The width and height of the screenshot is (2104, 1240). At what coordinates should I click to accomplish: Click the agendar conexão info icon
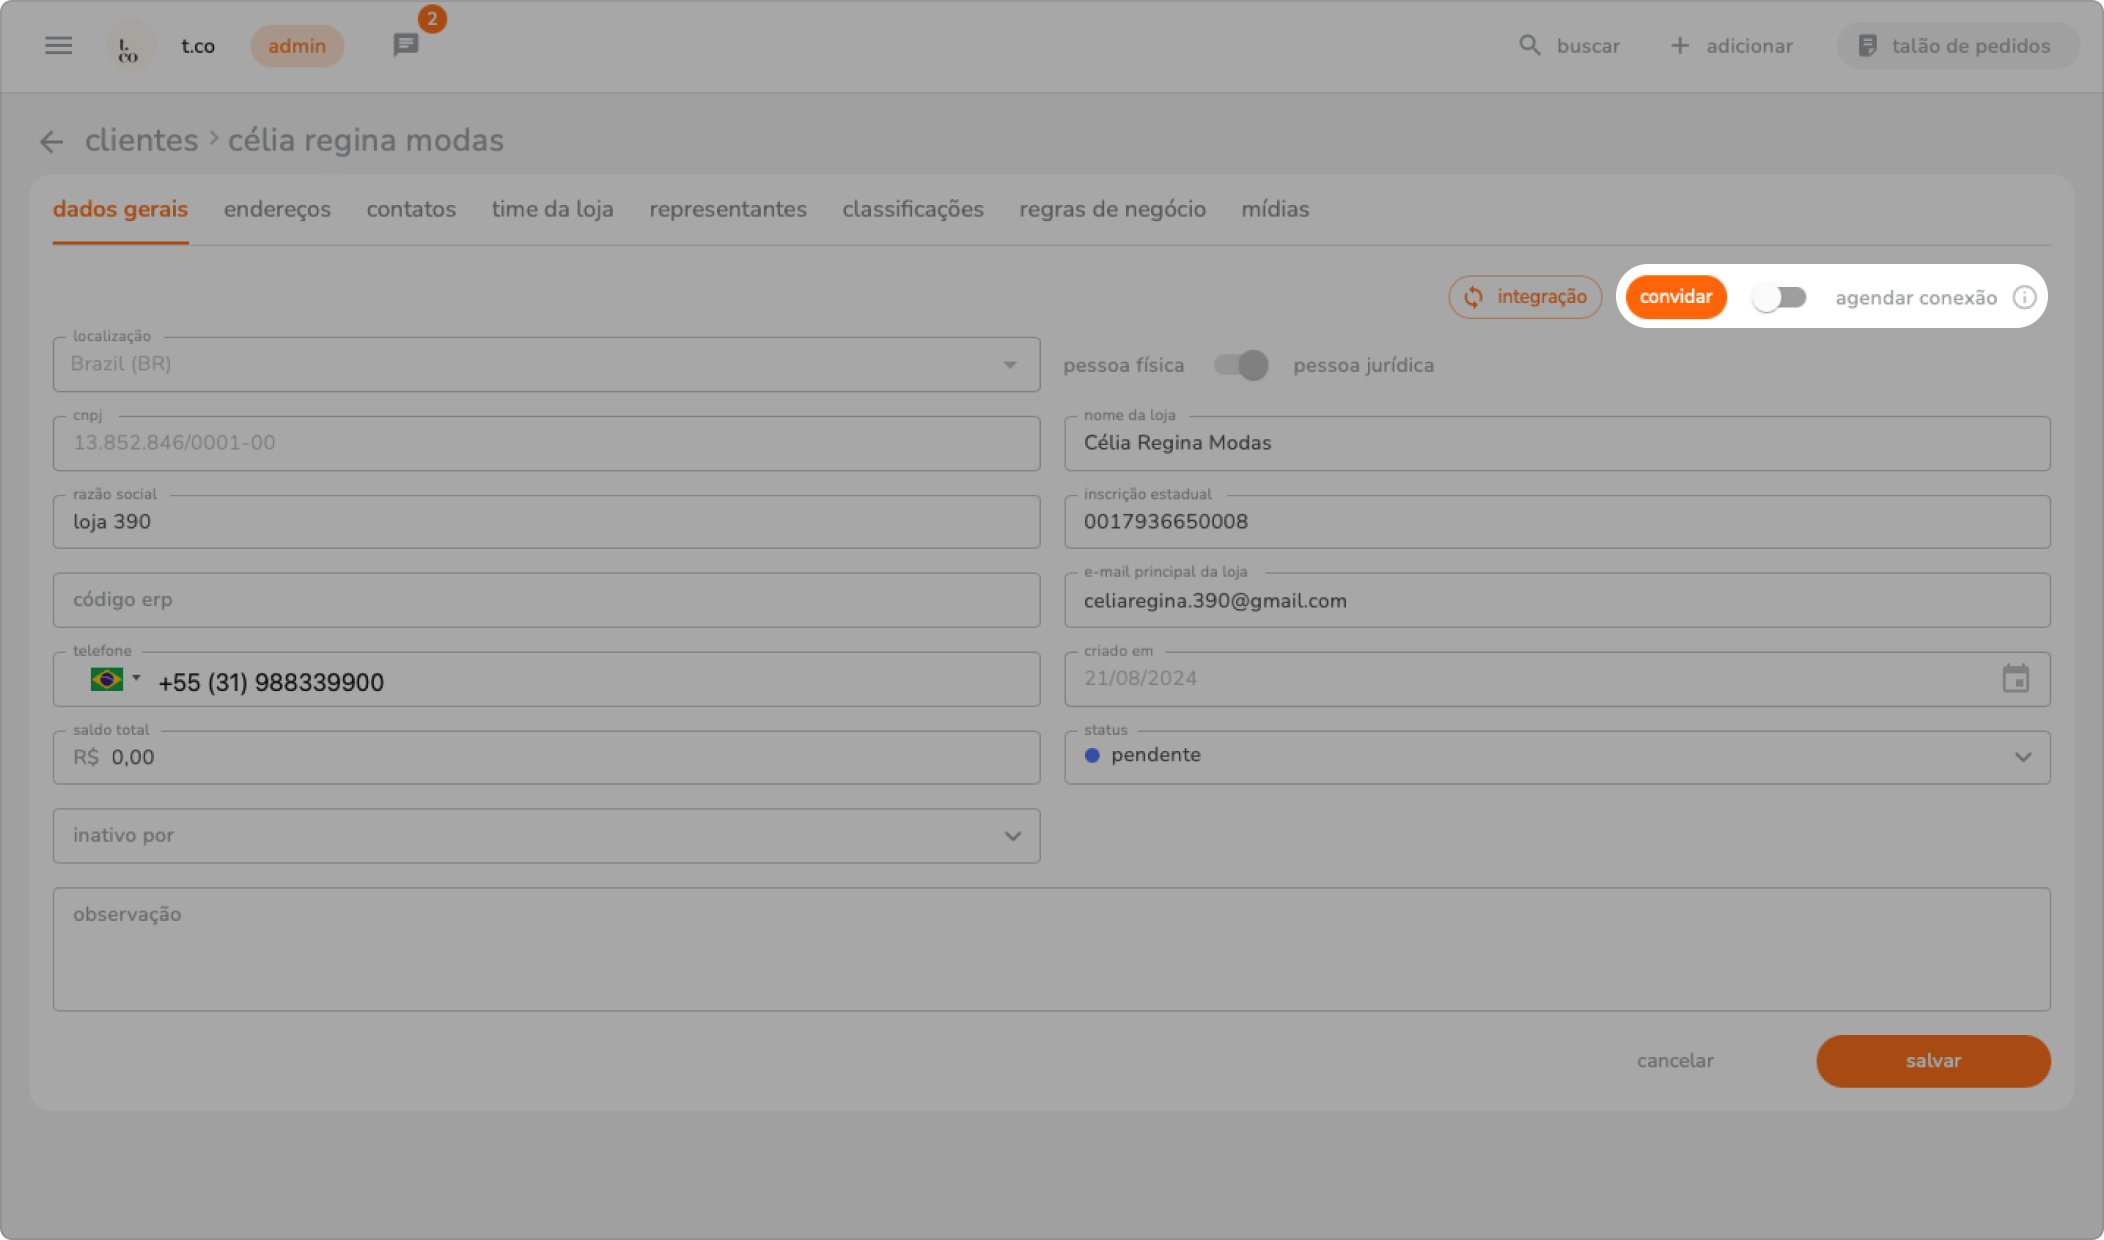[2025, 298]
